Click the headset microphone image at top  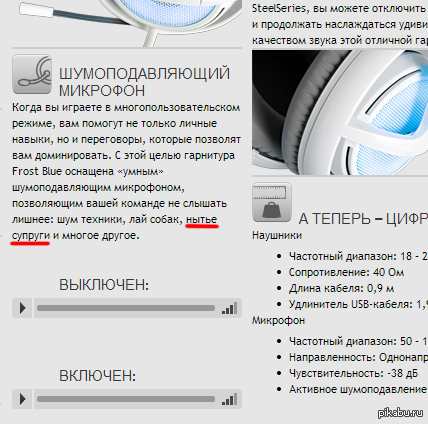pyautogui.click(x=130, y=22)
